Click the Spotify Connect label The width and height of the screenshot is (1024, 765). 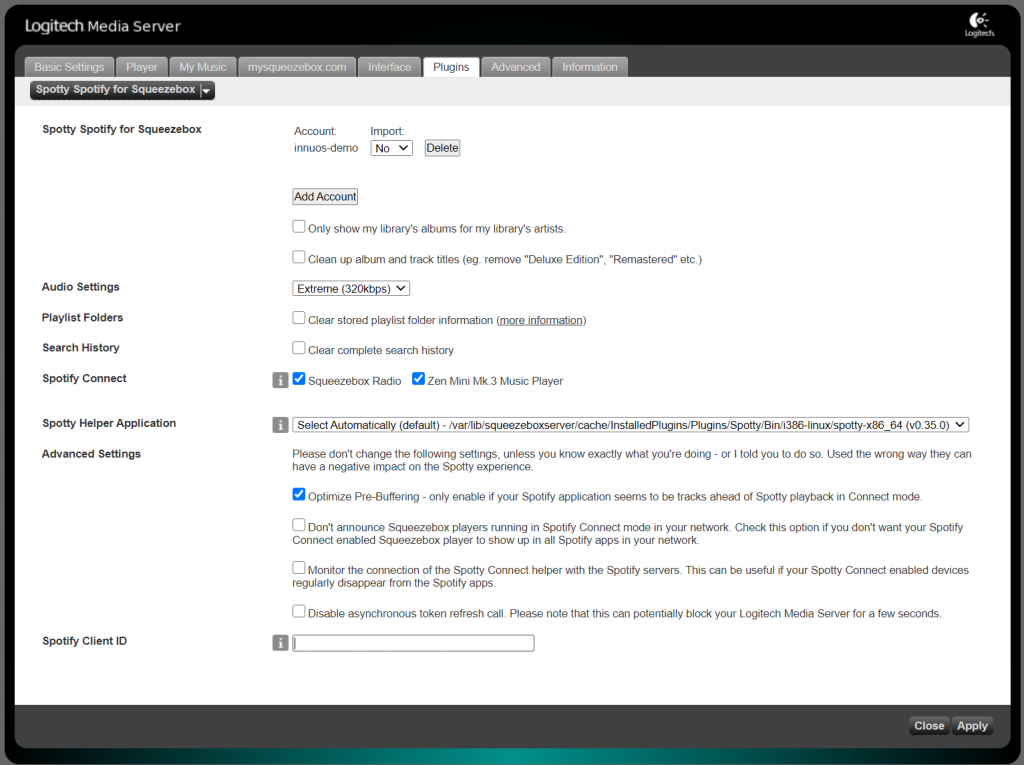click(x=84, y=379)
